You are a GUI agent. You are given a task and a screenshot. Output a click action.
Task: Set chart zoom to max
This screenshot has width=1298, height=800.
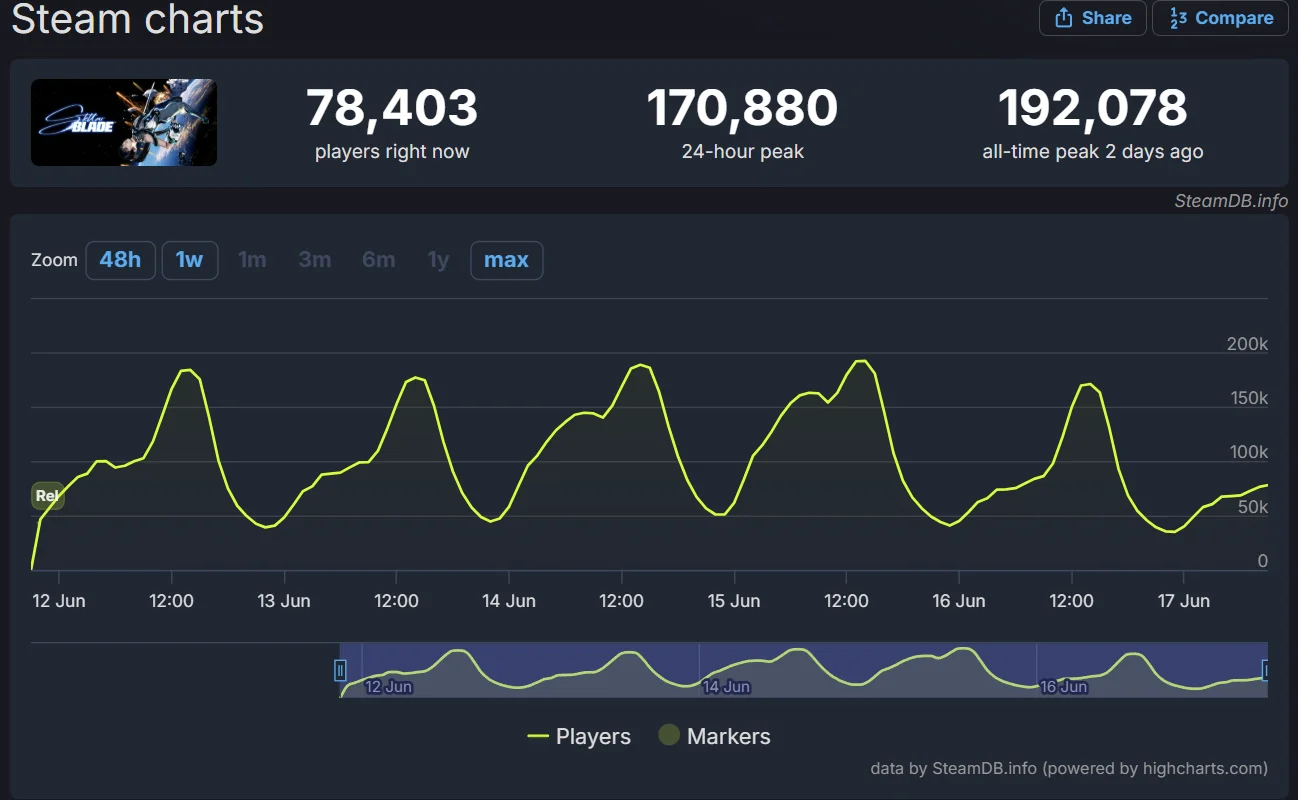coord(506,260)
